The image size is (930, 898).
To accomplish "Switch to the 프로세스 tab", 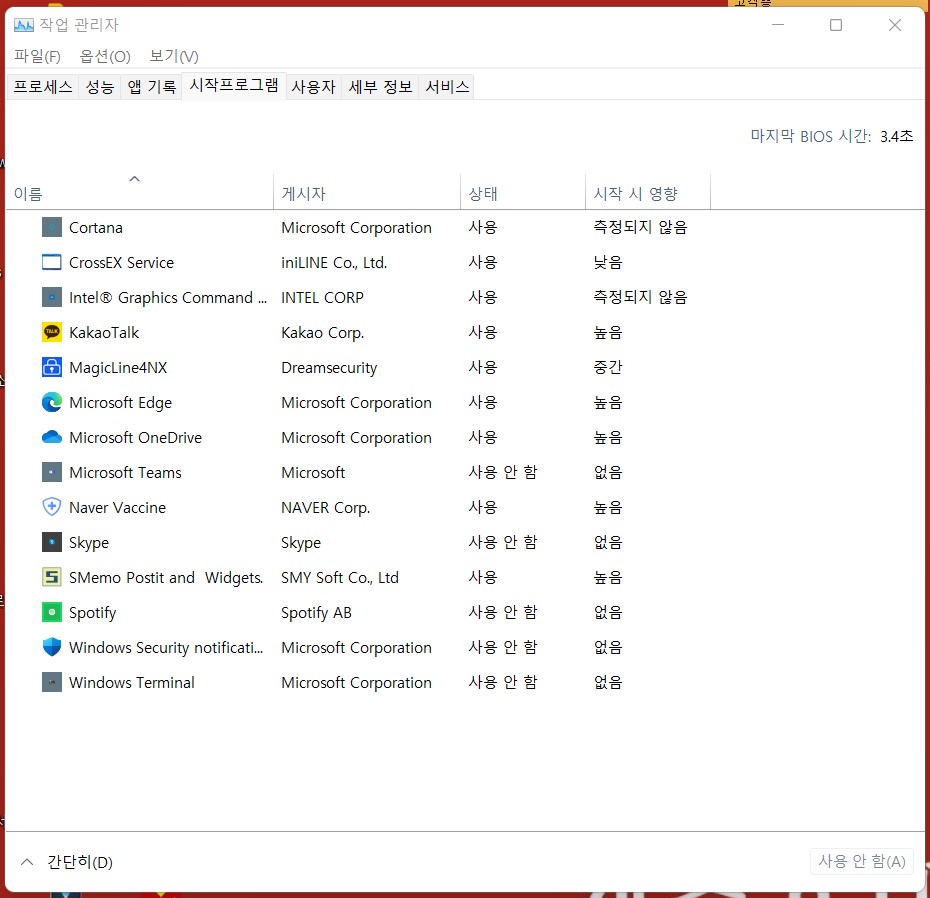I will point(43,87).
